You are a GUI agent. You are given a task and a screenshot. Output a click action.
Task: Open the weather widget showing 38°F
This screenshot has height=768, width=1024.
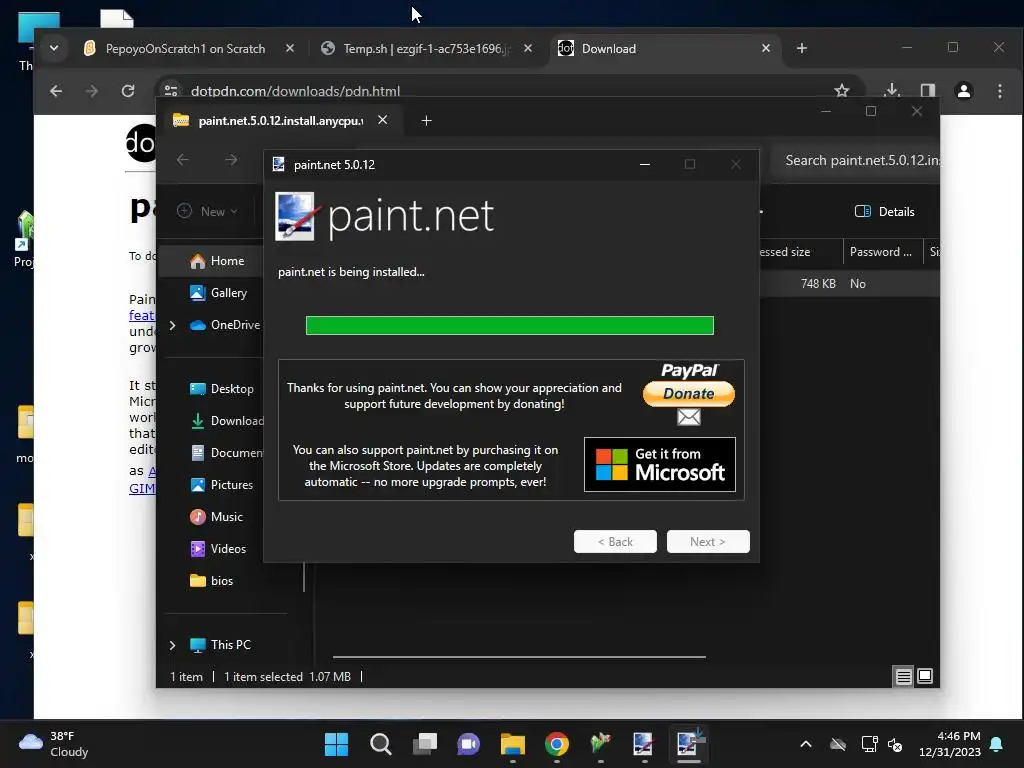click(54, 744)
